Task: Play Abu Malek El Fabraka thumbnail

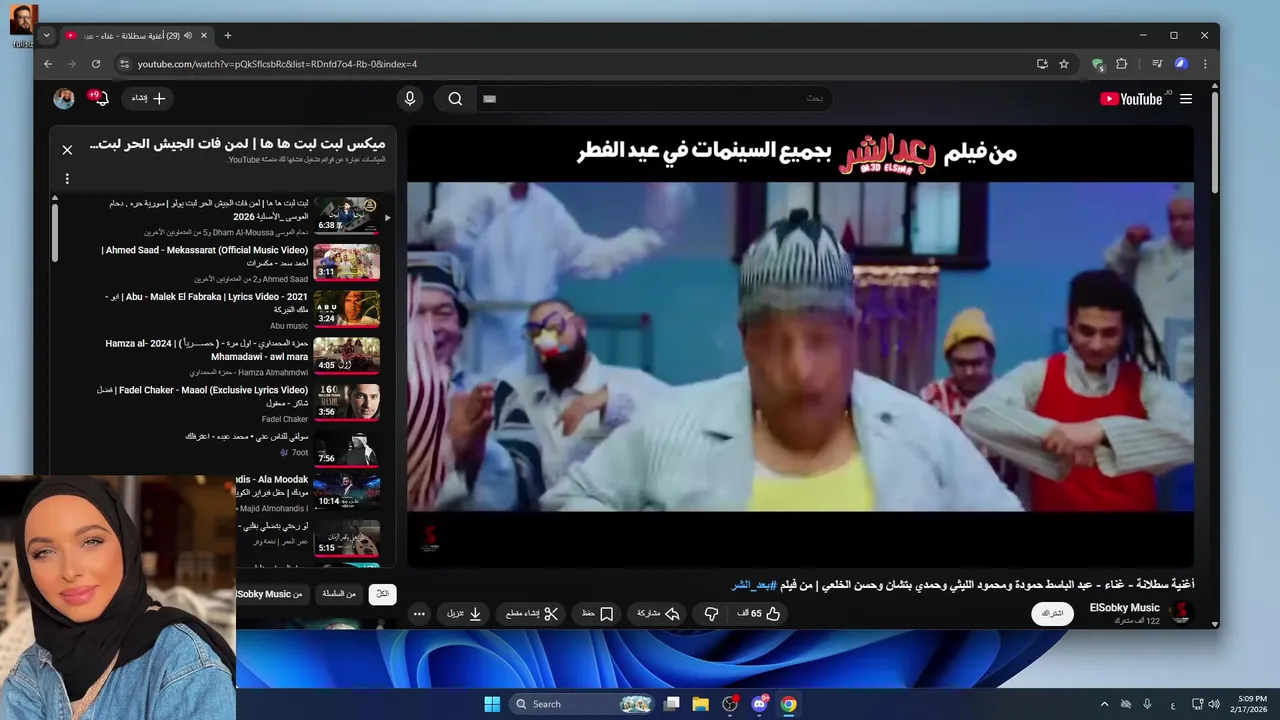Action: pyautogui.click(x=346, y=309)
